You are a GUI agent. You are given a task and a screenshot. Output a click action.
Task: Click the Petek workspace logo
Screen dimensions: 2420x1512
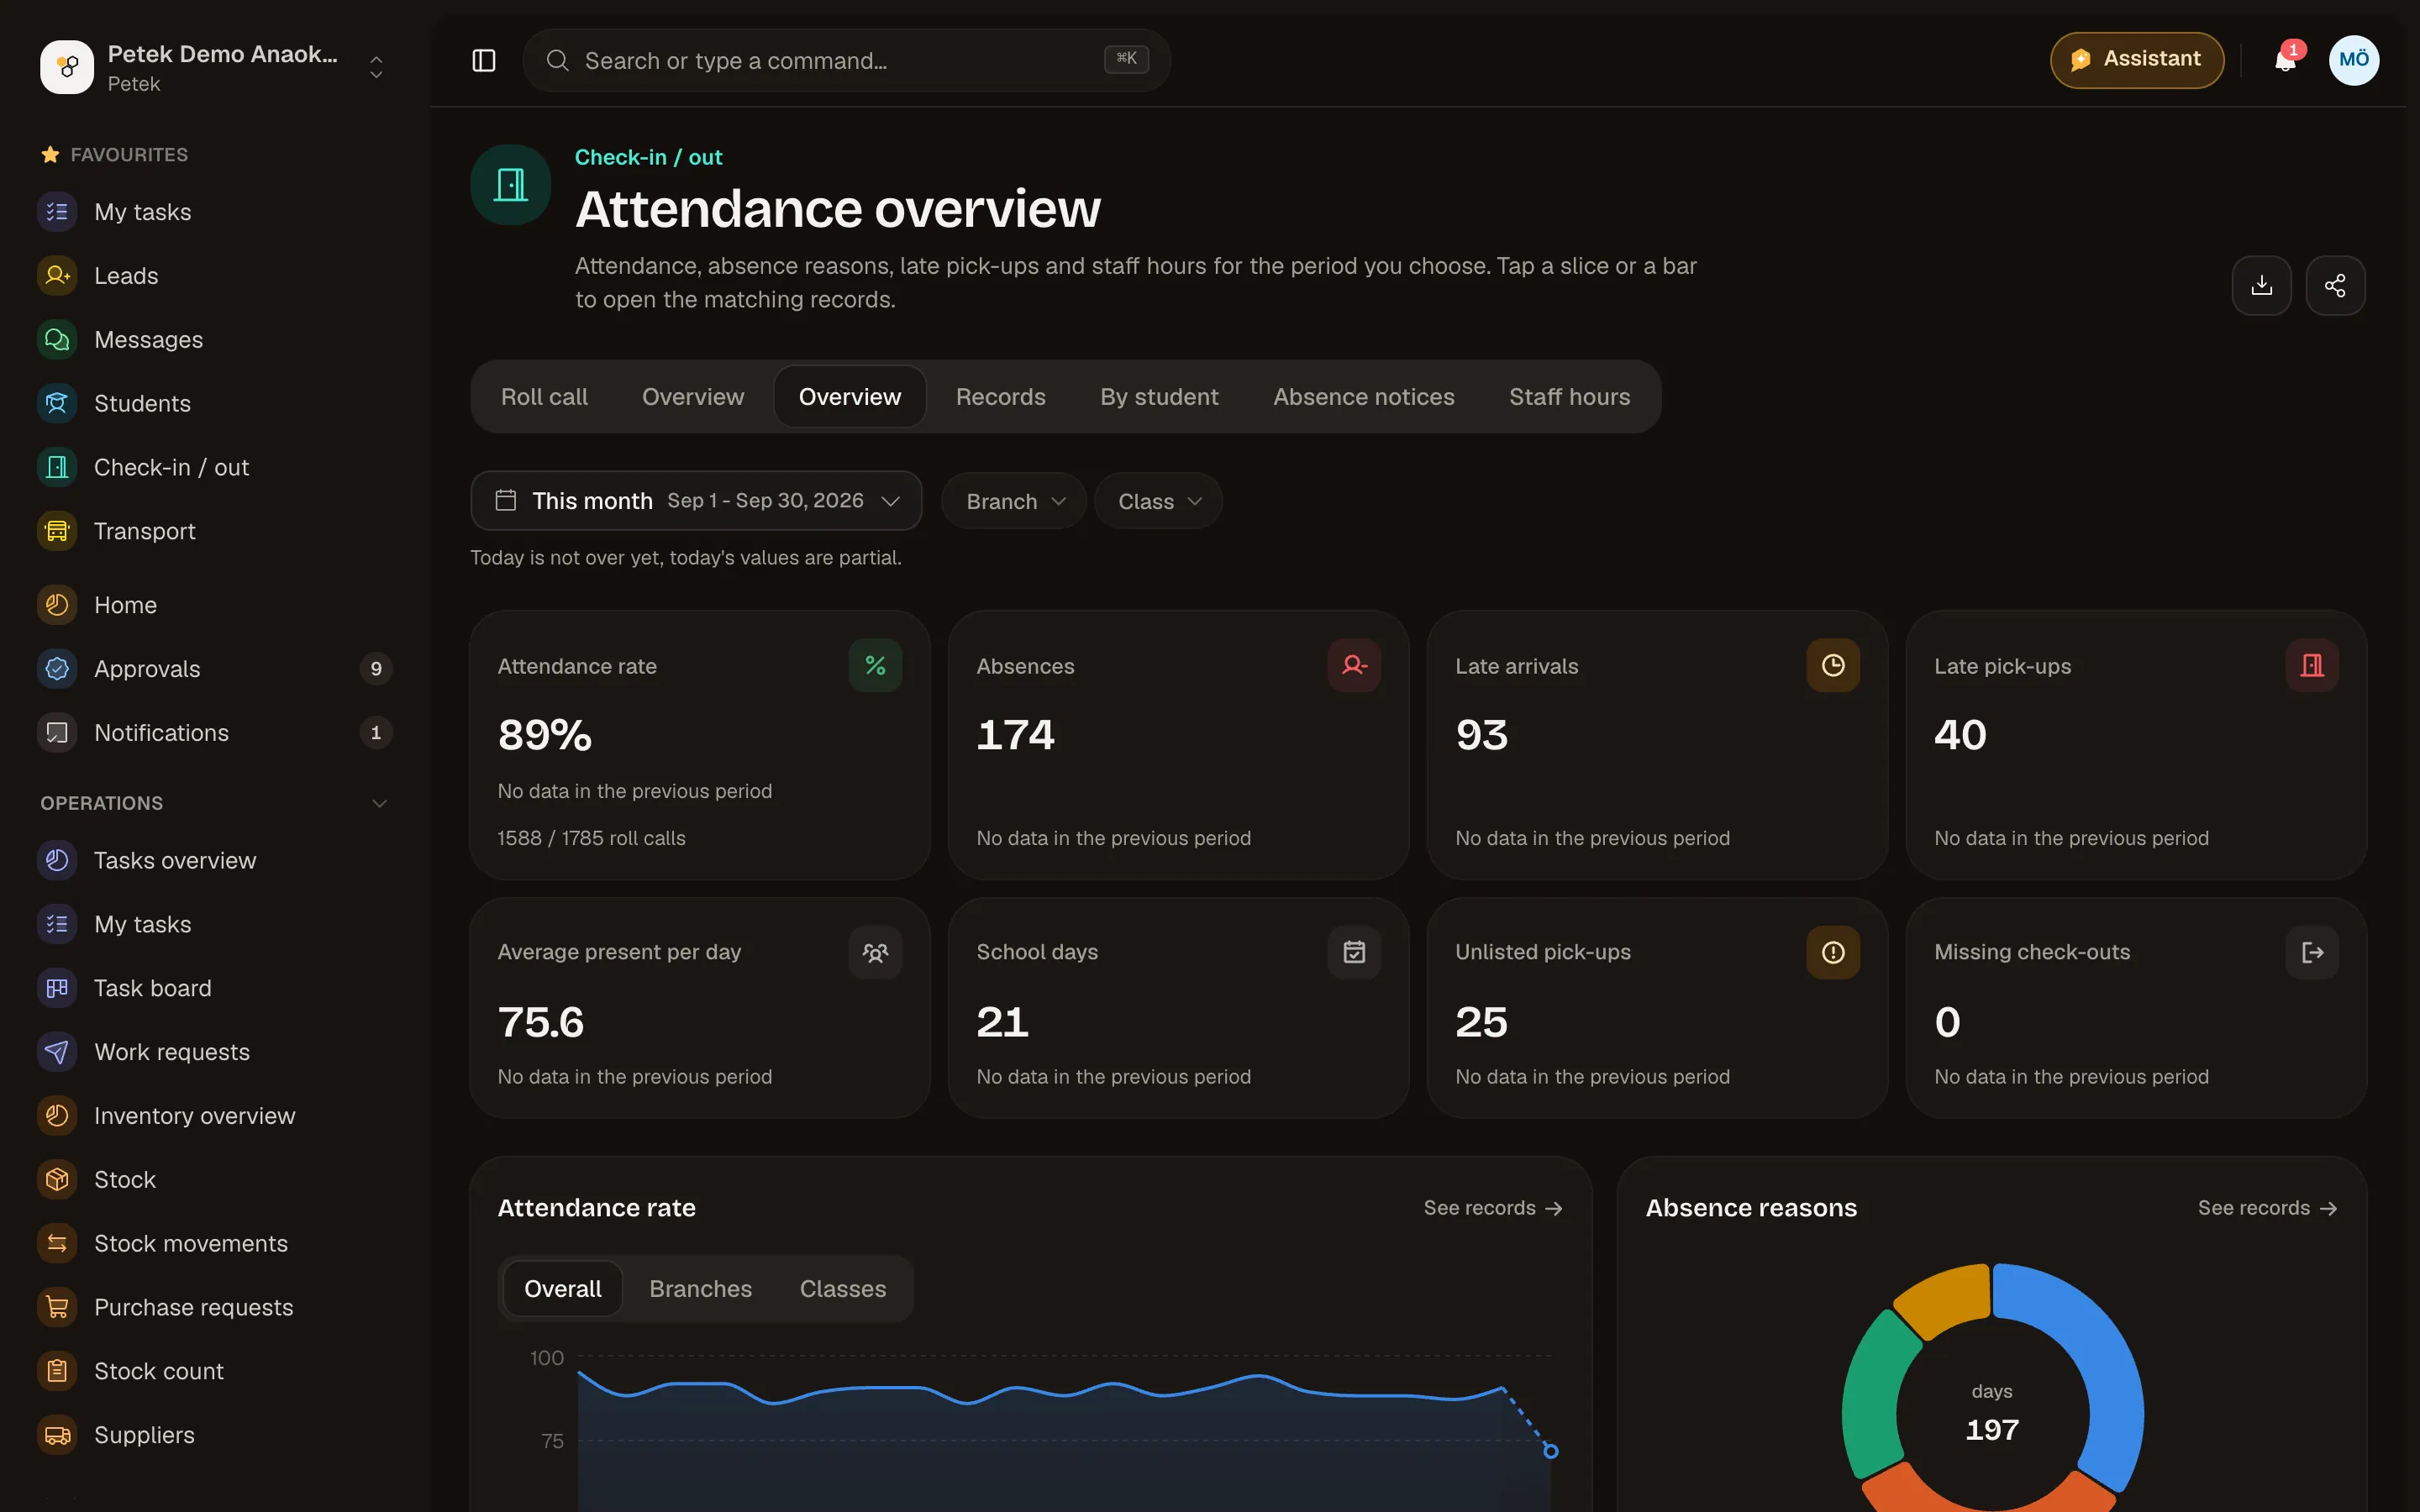tap(67, 67)
